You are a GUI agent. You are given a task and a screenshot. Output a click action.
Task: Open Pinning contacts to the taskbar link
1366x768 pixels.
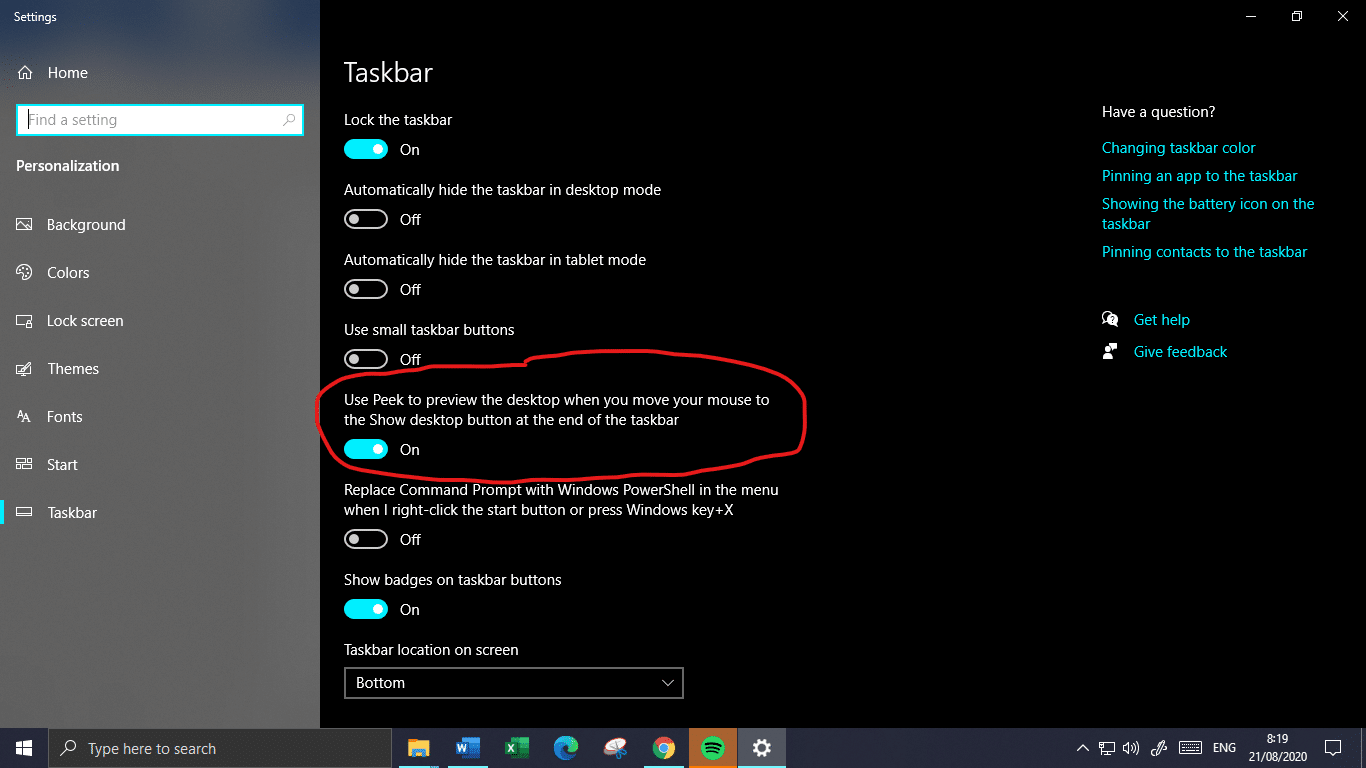click(x=1205, y=252)
